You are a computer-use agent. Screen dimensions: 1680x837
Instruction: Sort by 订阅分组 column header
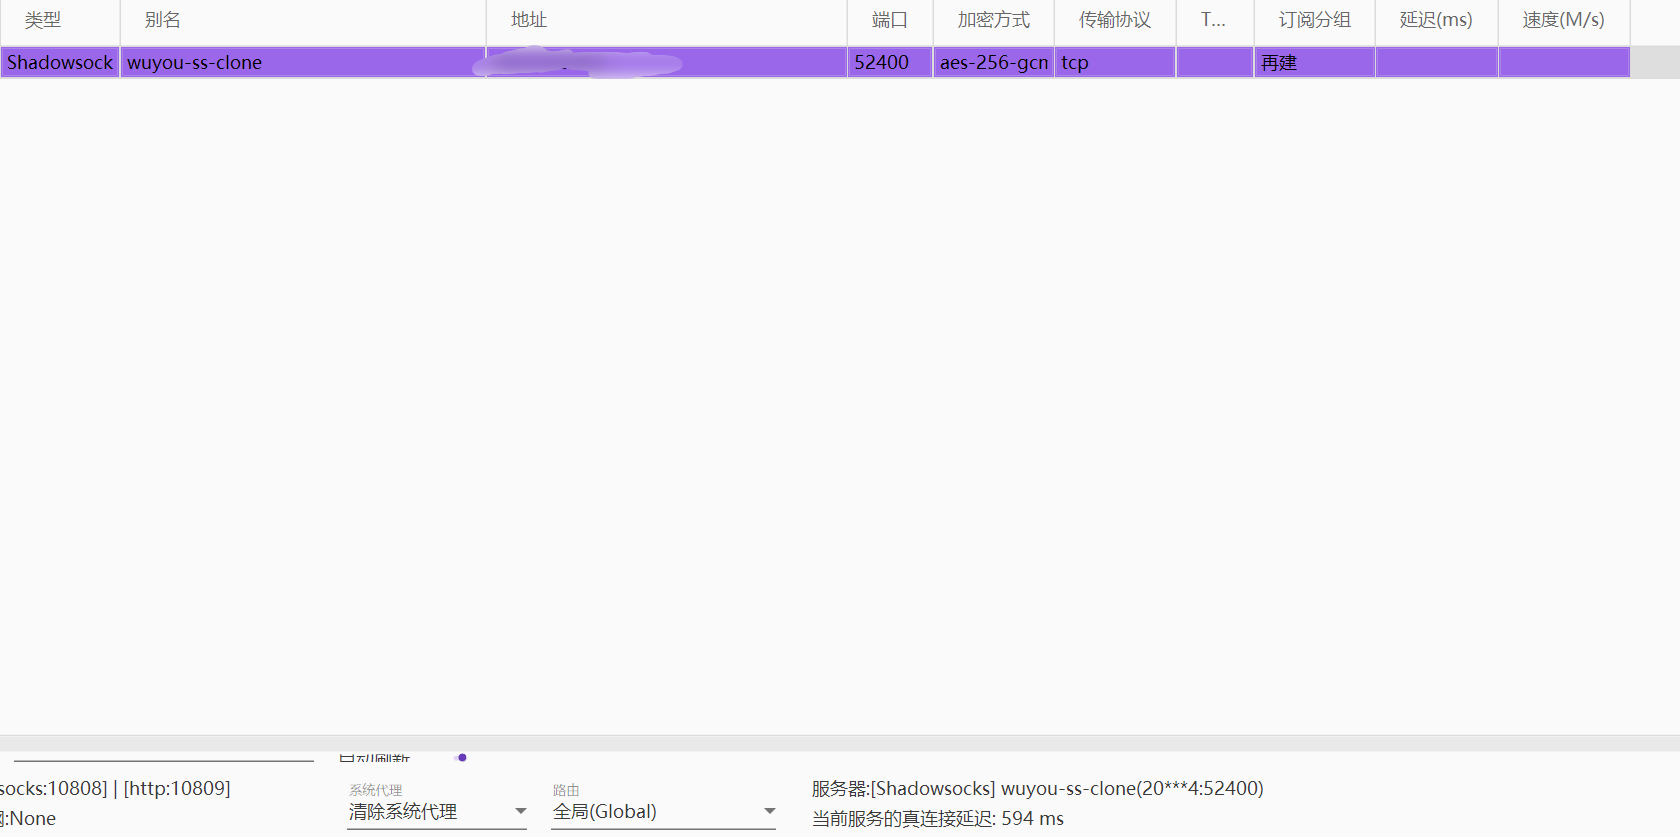pos(1314,20)
